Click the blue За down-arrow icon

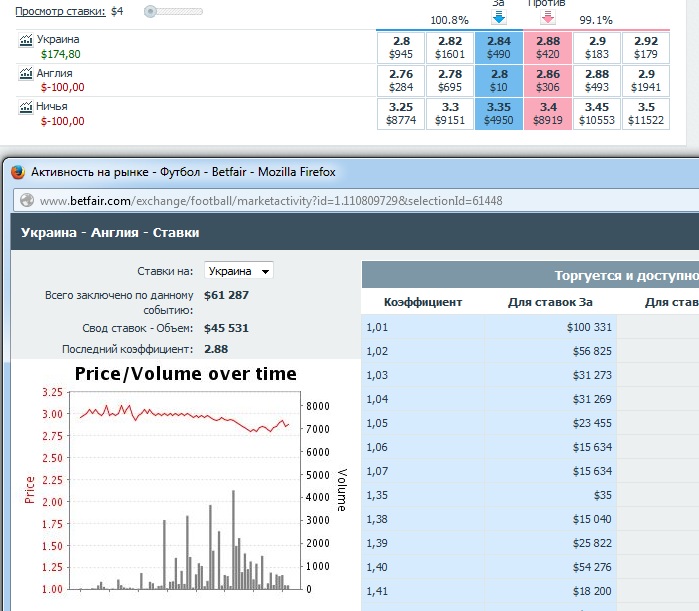(x=499, y=18)
